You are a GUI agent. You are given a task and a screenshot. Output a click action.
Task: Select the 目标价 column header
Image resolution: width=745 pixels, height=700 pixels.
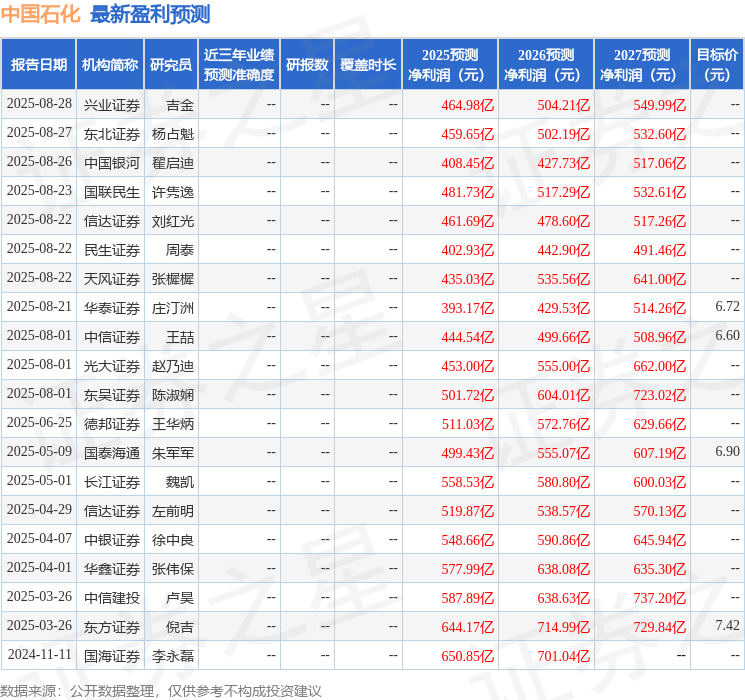pyautogui.click(x=717, y=65)
